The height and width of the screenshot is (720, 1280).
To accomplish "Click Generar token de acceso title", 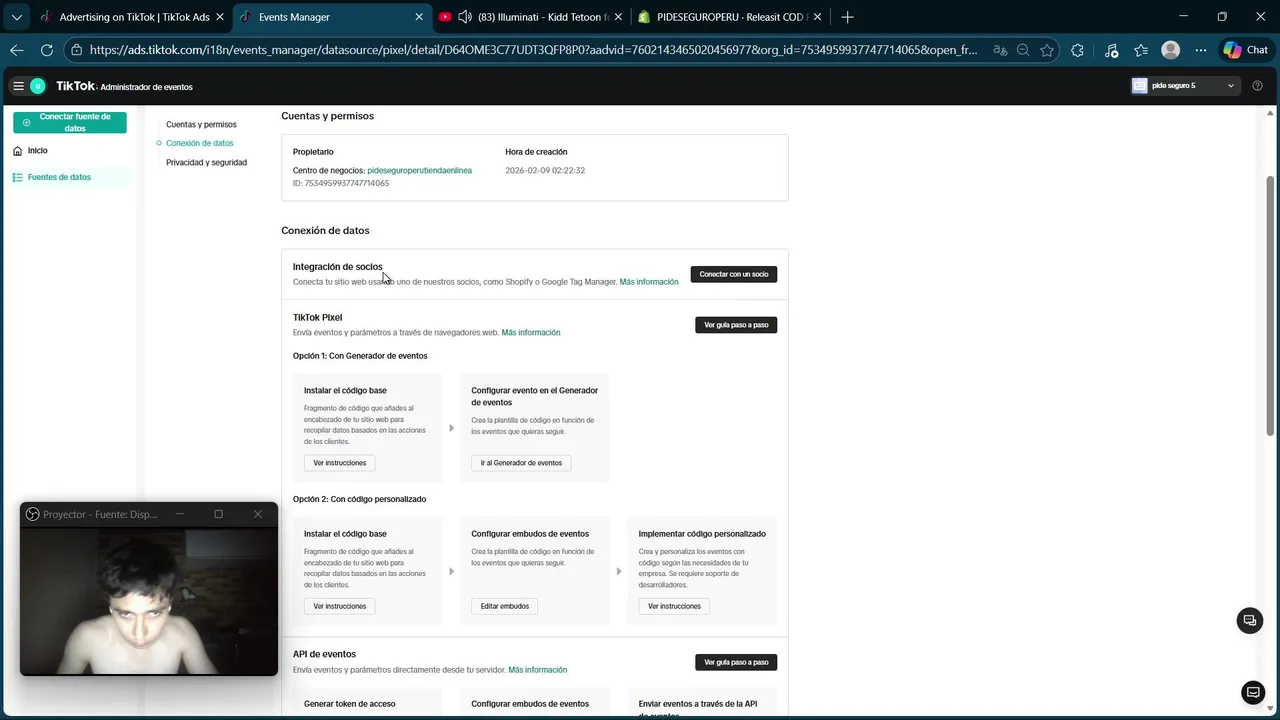I will 350,704.
